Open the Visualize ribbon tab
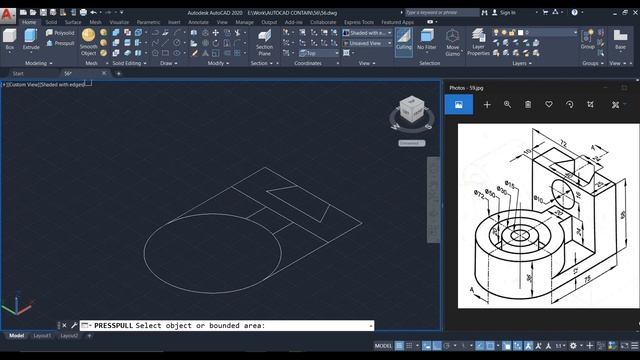Image resolution: width=640 pixels, height=360 pixels. point(119,22)
